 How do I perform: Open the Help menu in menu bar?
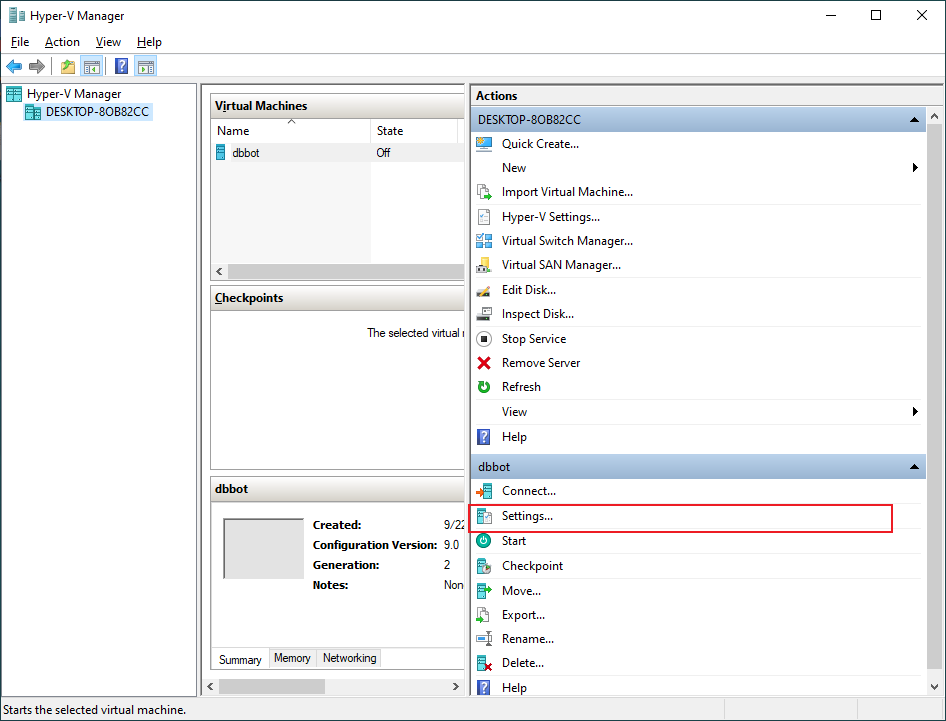149,42
